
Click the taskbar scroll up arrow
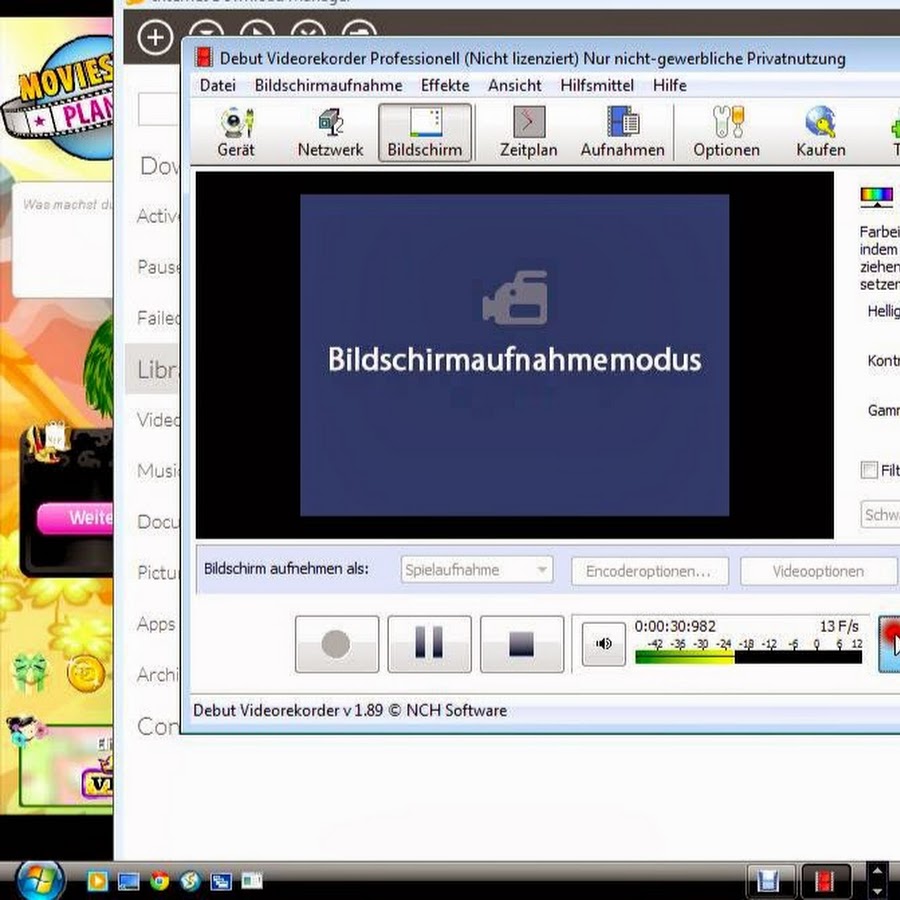click(x=877, y=871)
